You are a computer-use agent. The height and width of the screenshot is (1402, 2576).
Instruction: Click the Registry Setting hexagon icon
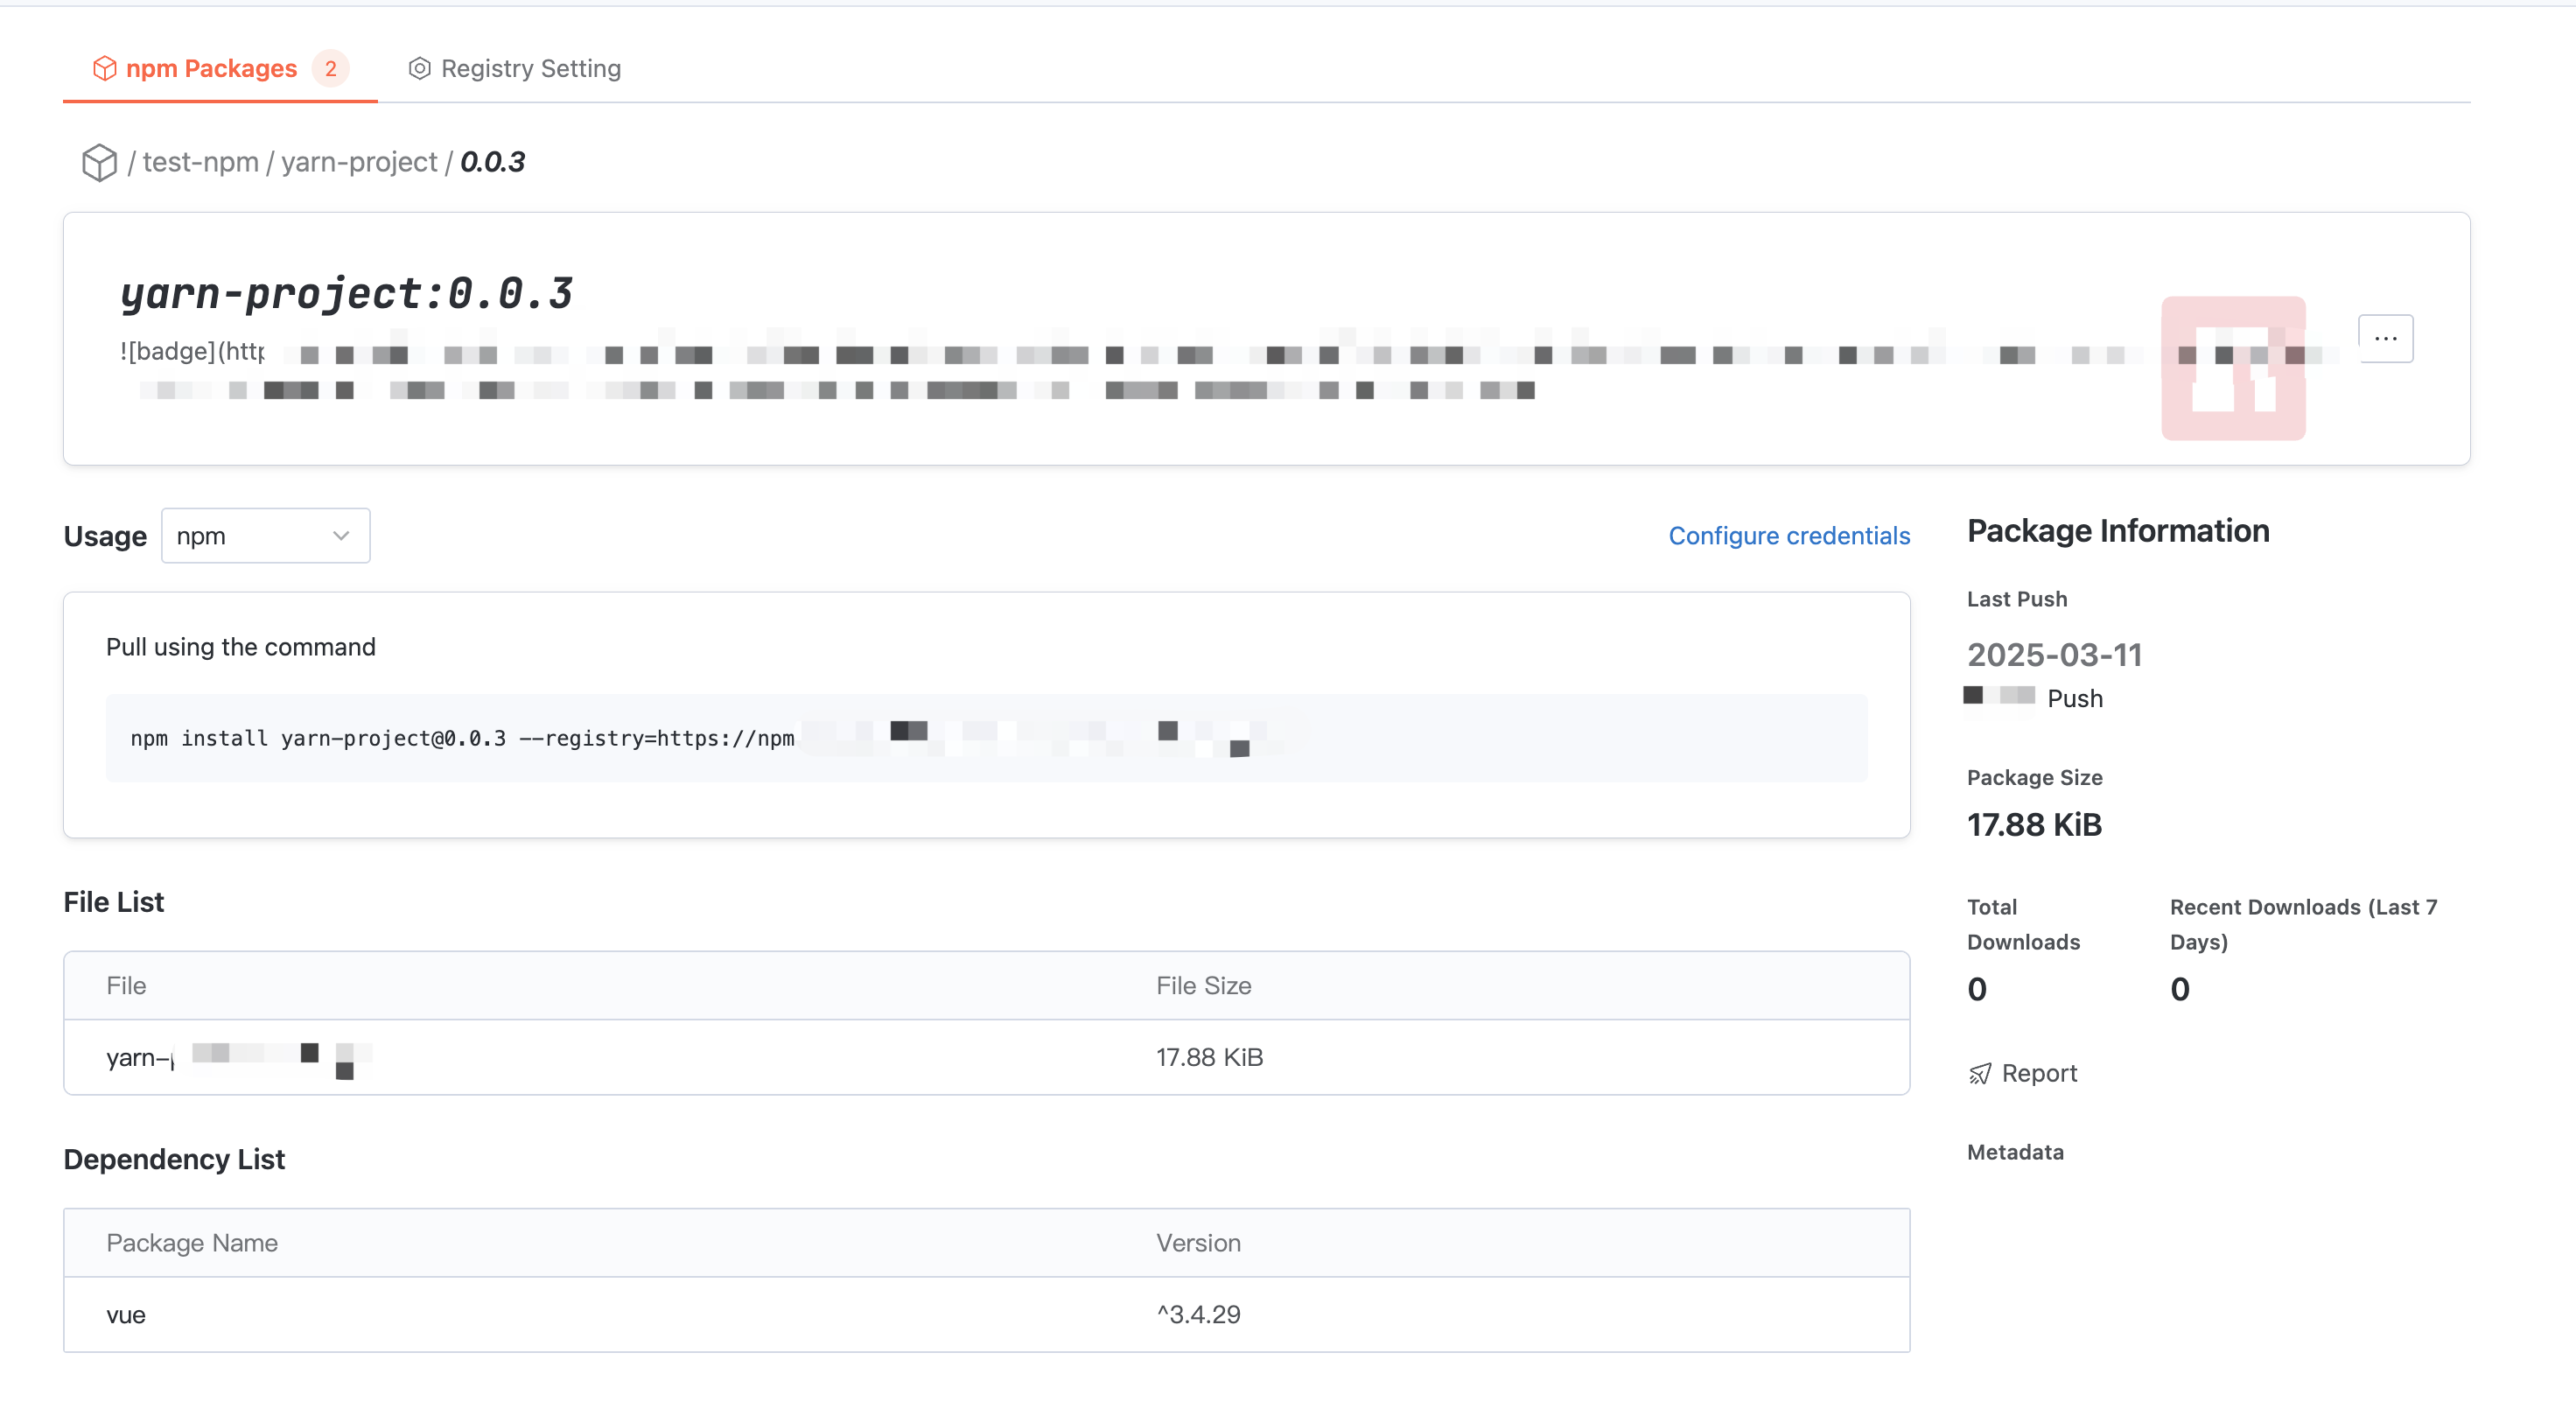click(419, 68)
